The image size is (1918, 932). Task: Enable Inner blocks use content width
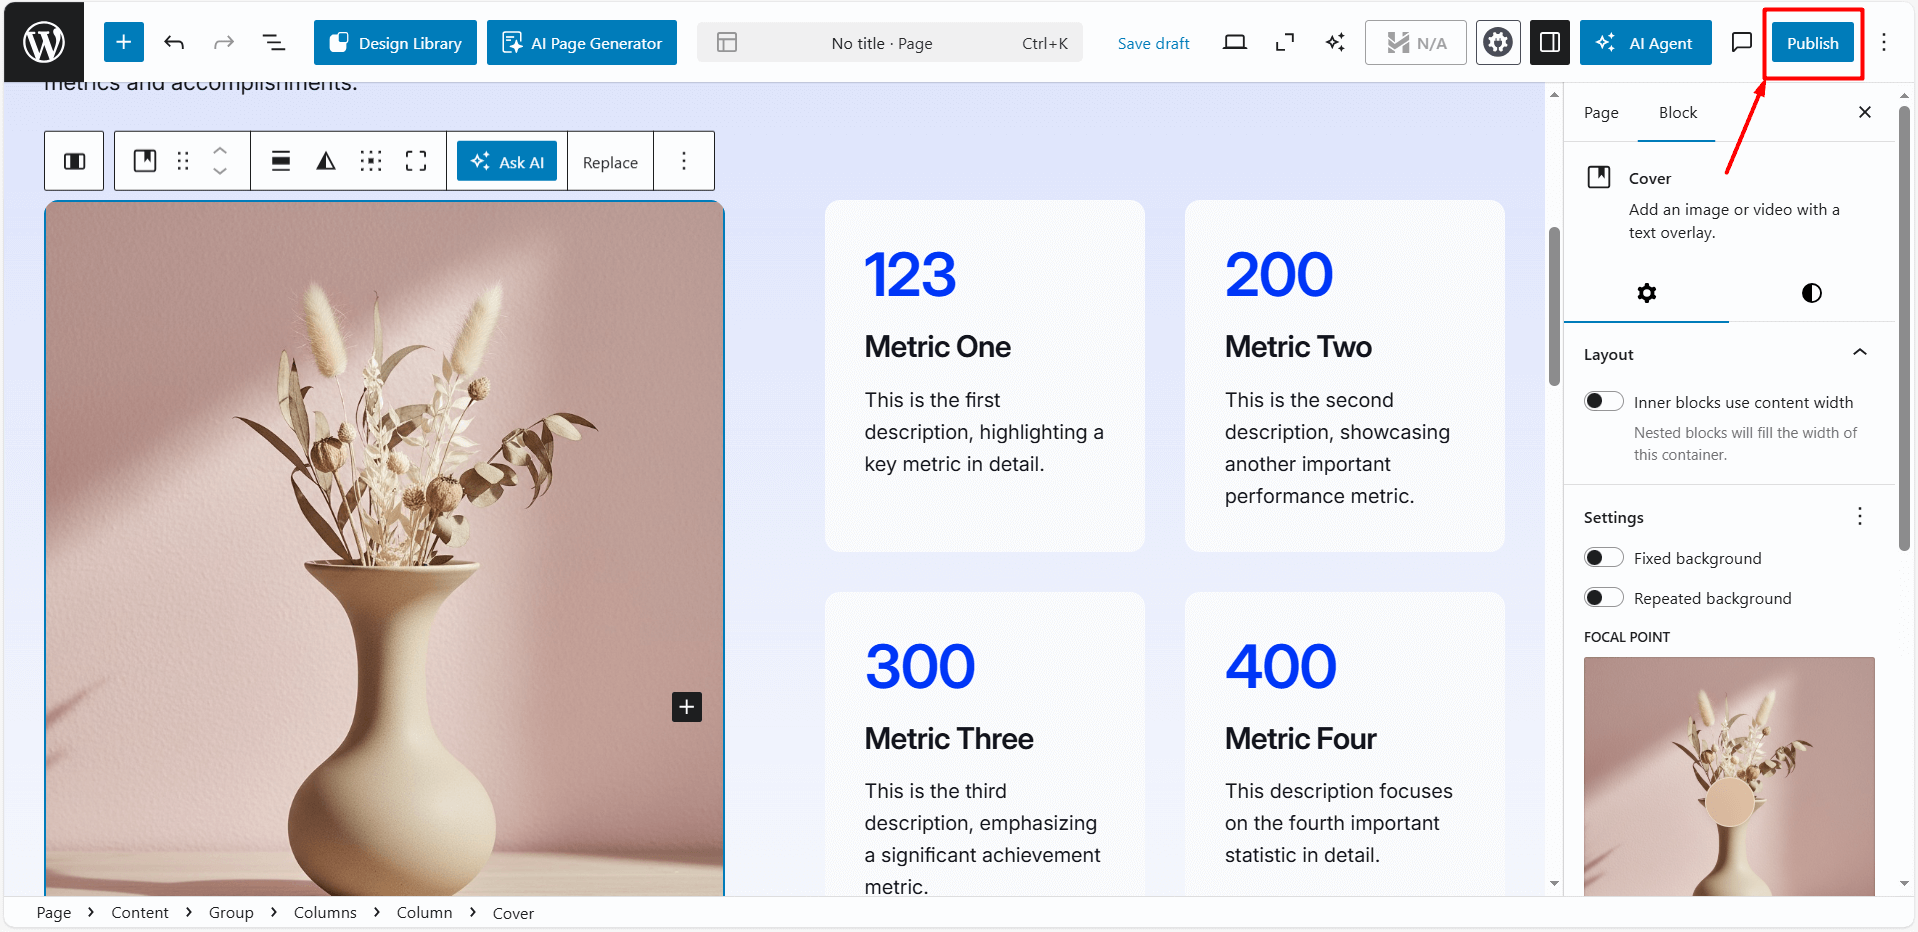click(x=1602, y=401)
